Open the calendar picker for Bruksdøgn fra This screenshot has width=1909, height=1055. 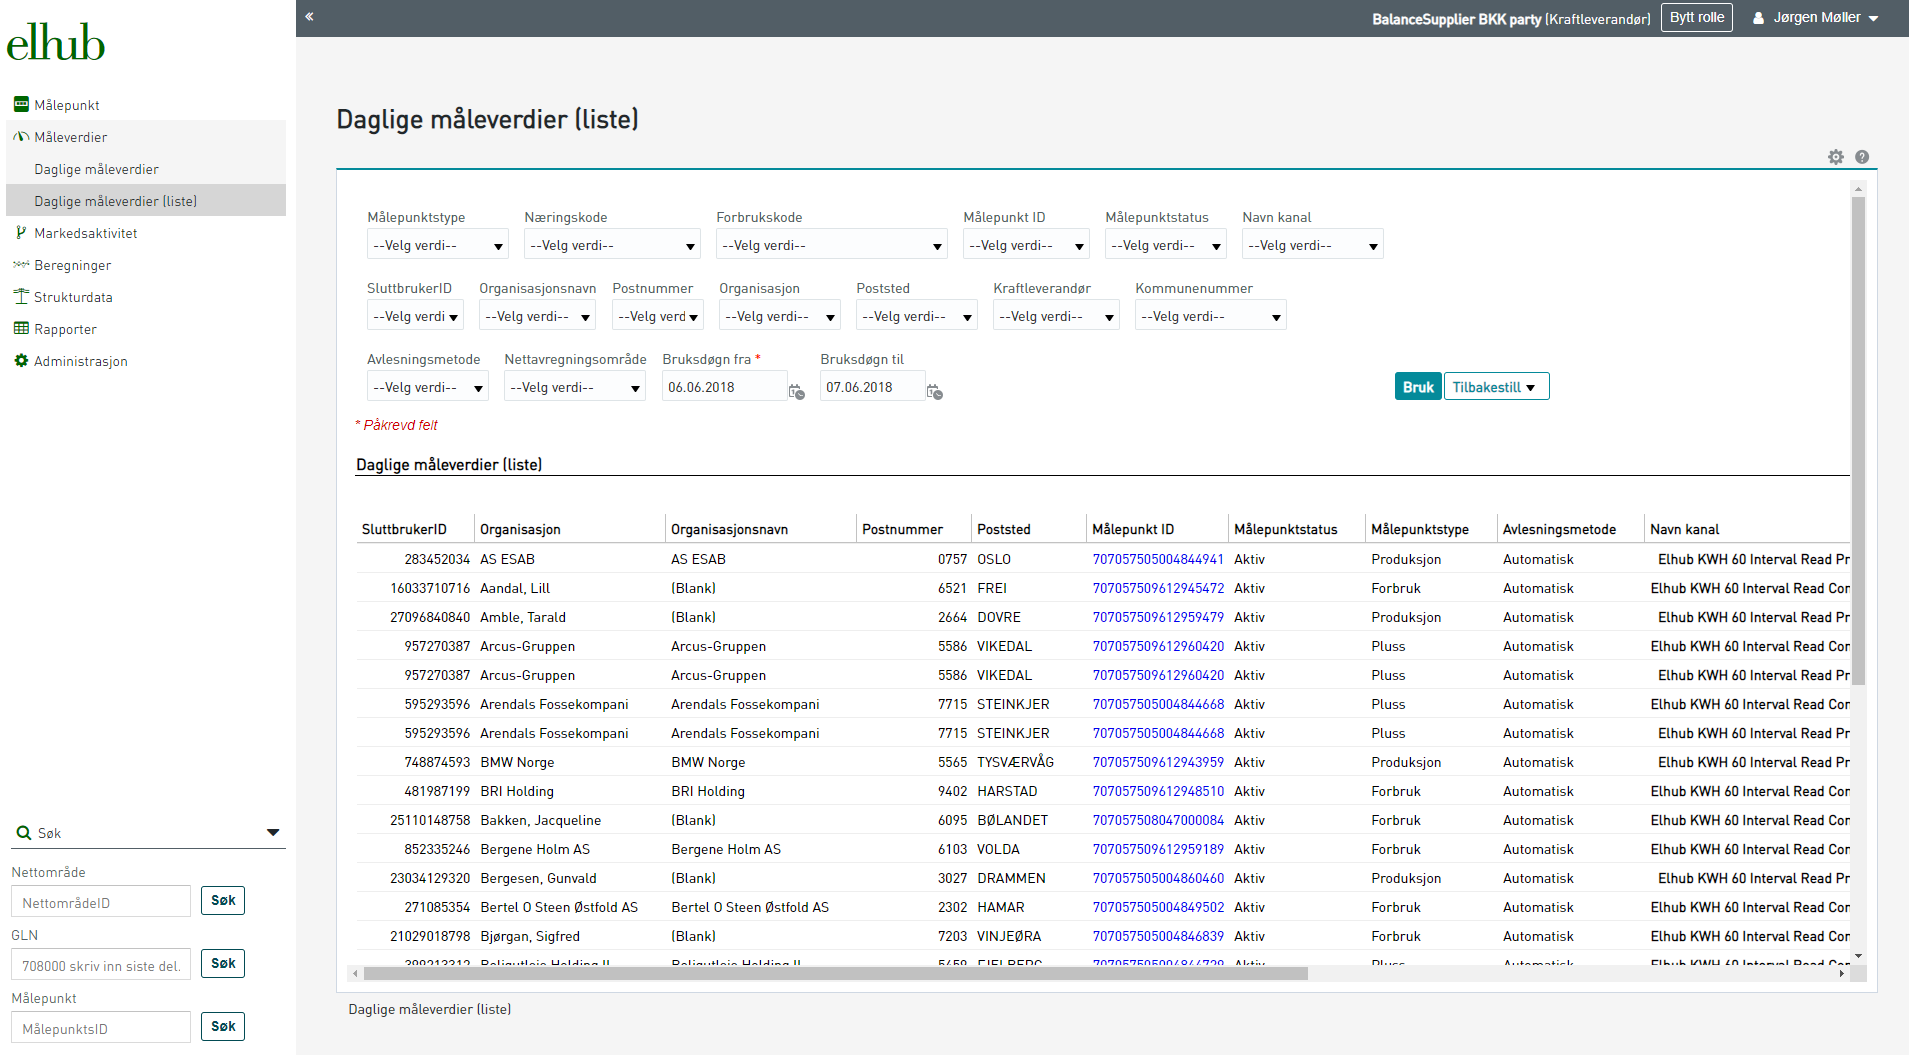click(797, 391)
